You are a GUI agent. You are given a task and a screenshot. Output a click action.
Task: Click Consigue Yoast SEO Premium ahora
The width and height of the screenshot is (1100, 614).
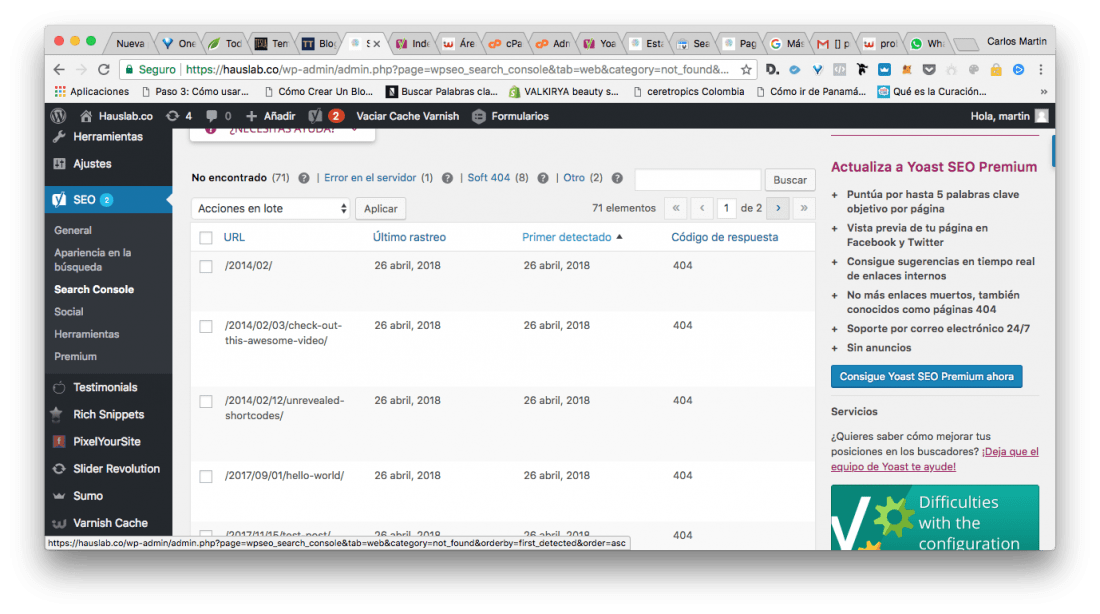927,376
